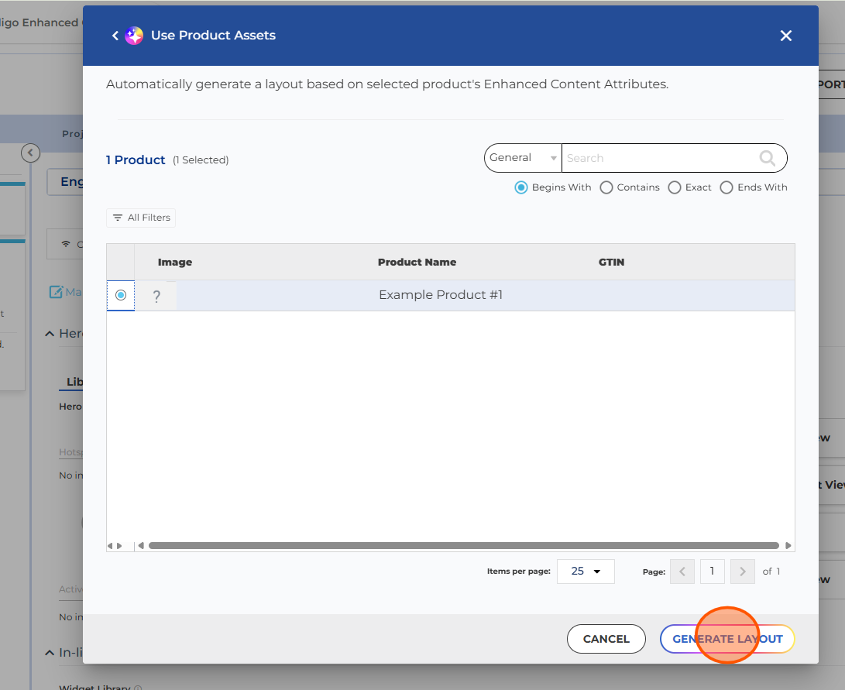The image size is (846, 690).
Task: Select the Contains radio option
Action: click(x=606, y=187)
